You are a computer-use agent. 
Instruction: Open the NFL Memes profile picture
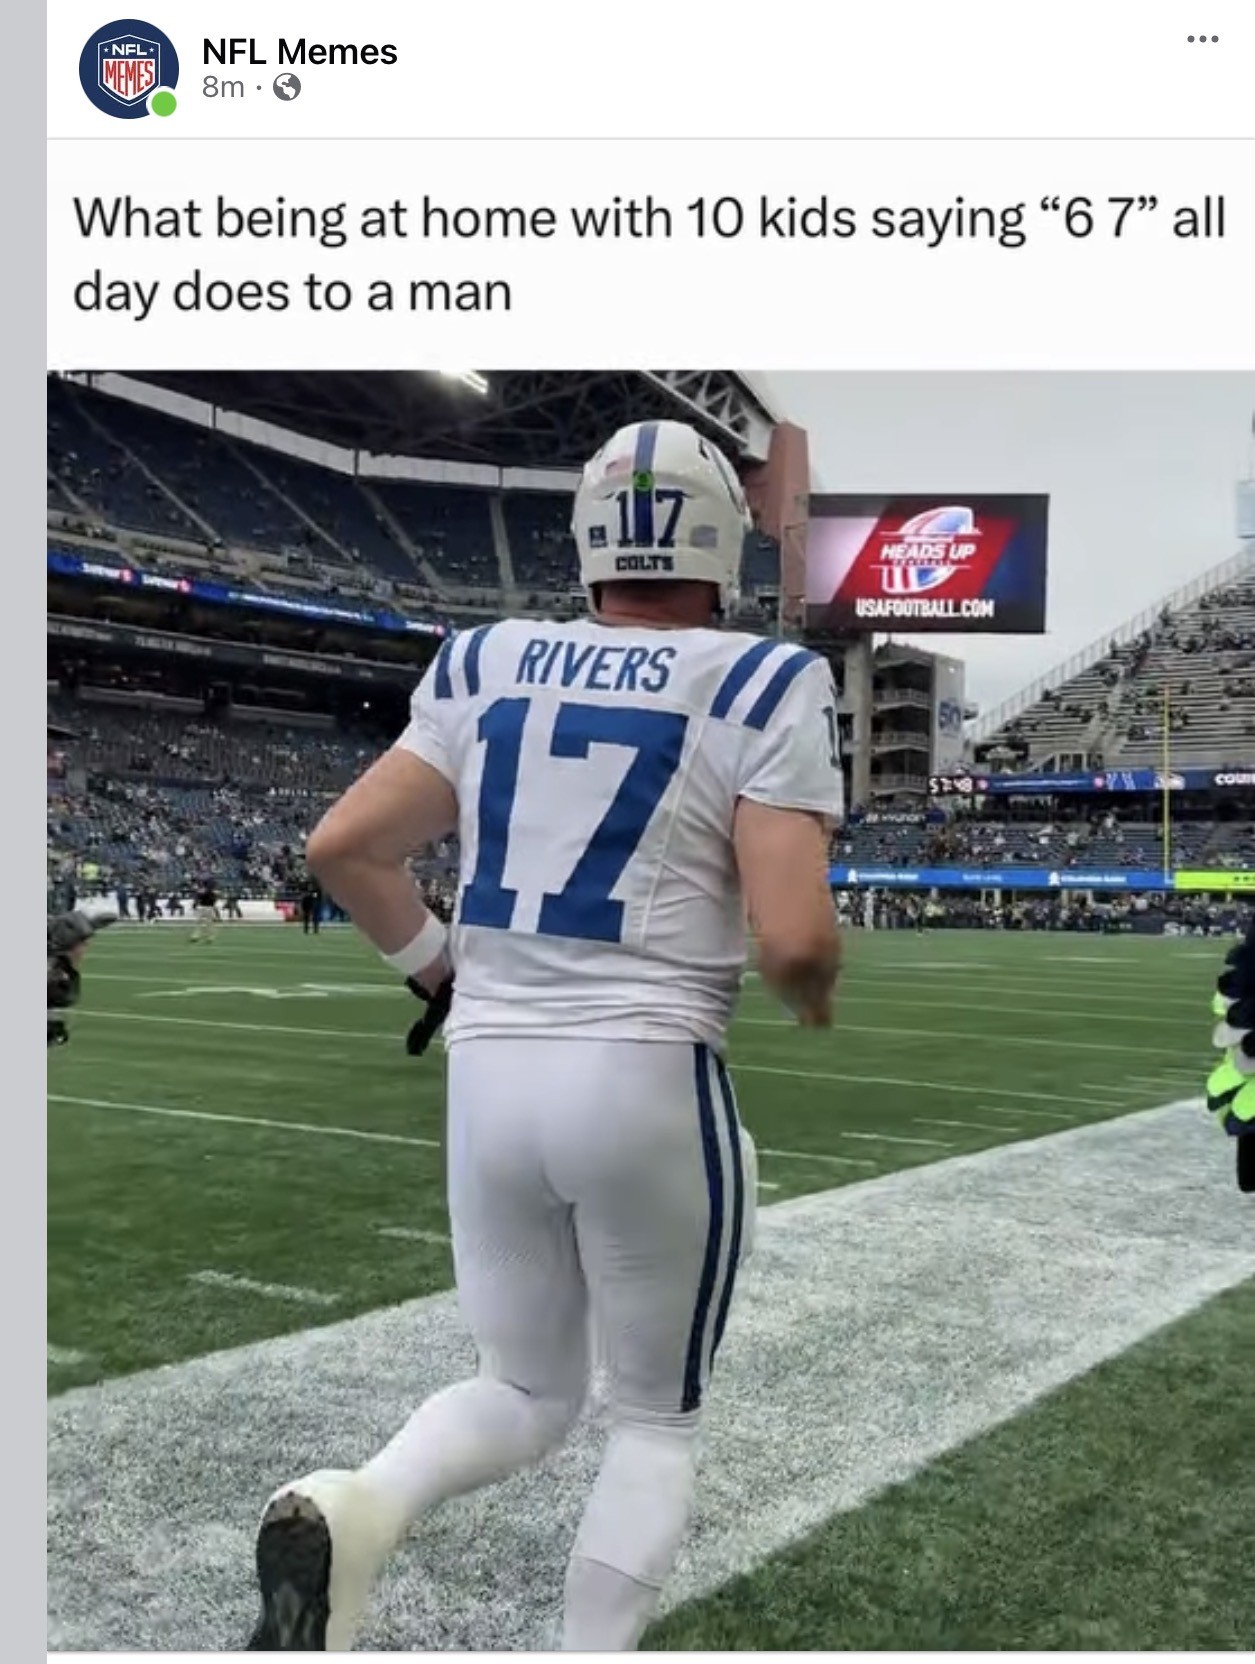129,69
